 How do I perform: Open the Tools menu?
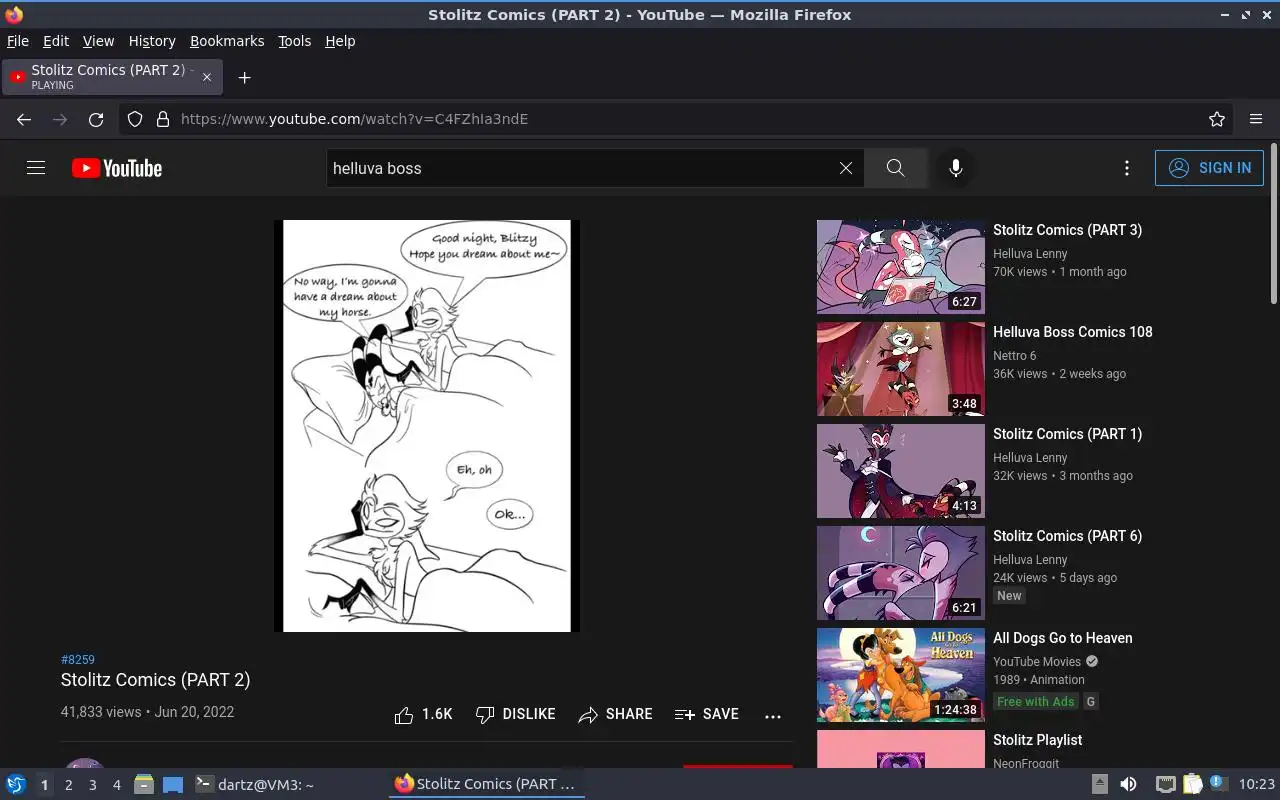[294, 41]
